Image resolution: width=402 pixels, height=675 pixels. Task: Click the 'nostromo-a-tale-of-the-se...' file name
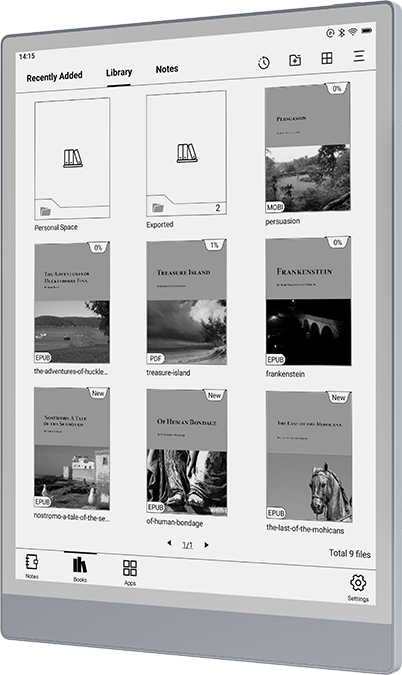pos(71,517)
